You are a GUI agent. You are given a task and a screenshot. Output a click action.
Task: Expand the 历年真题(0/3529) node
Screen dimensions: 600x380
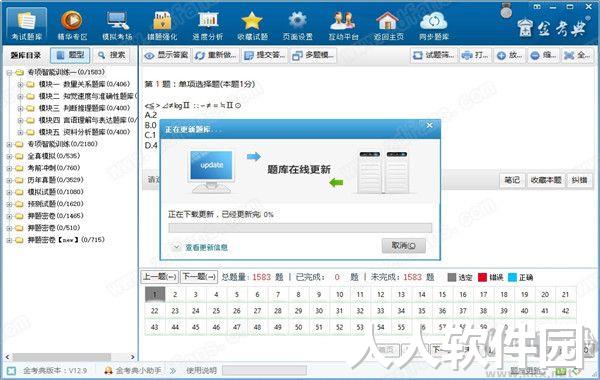click(9, 180)
